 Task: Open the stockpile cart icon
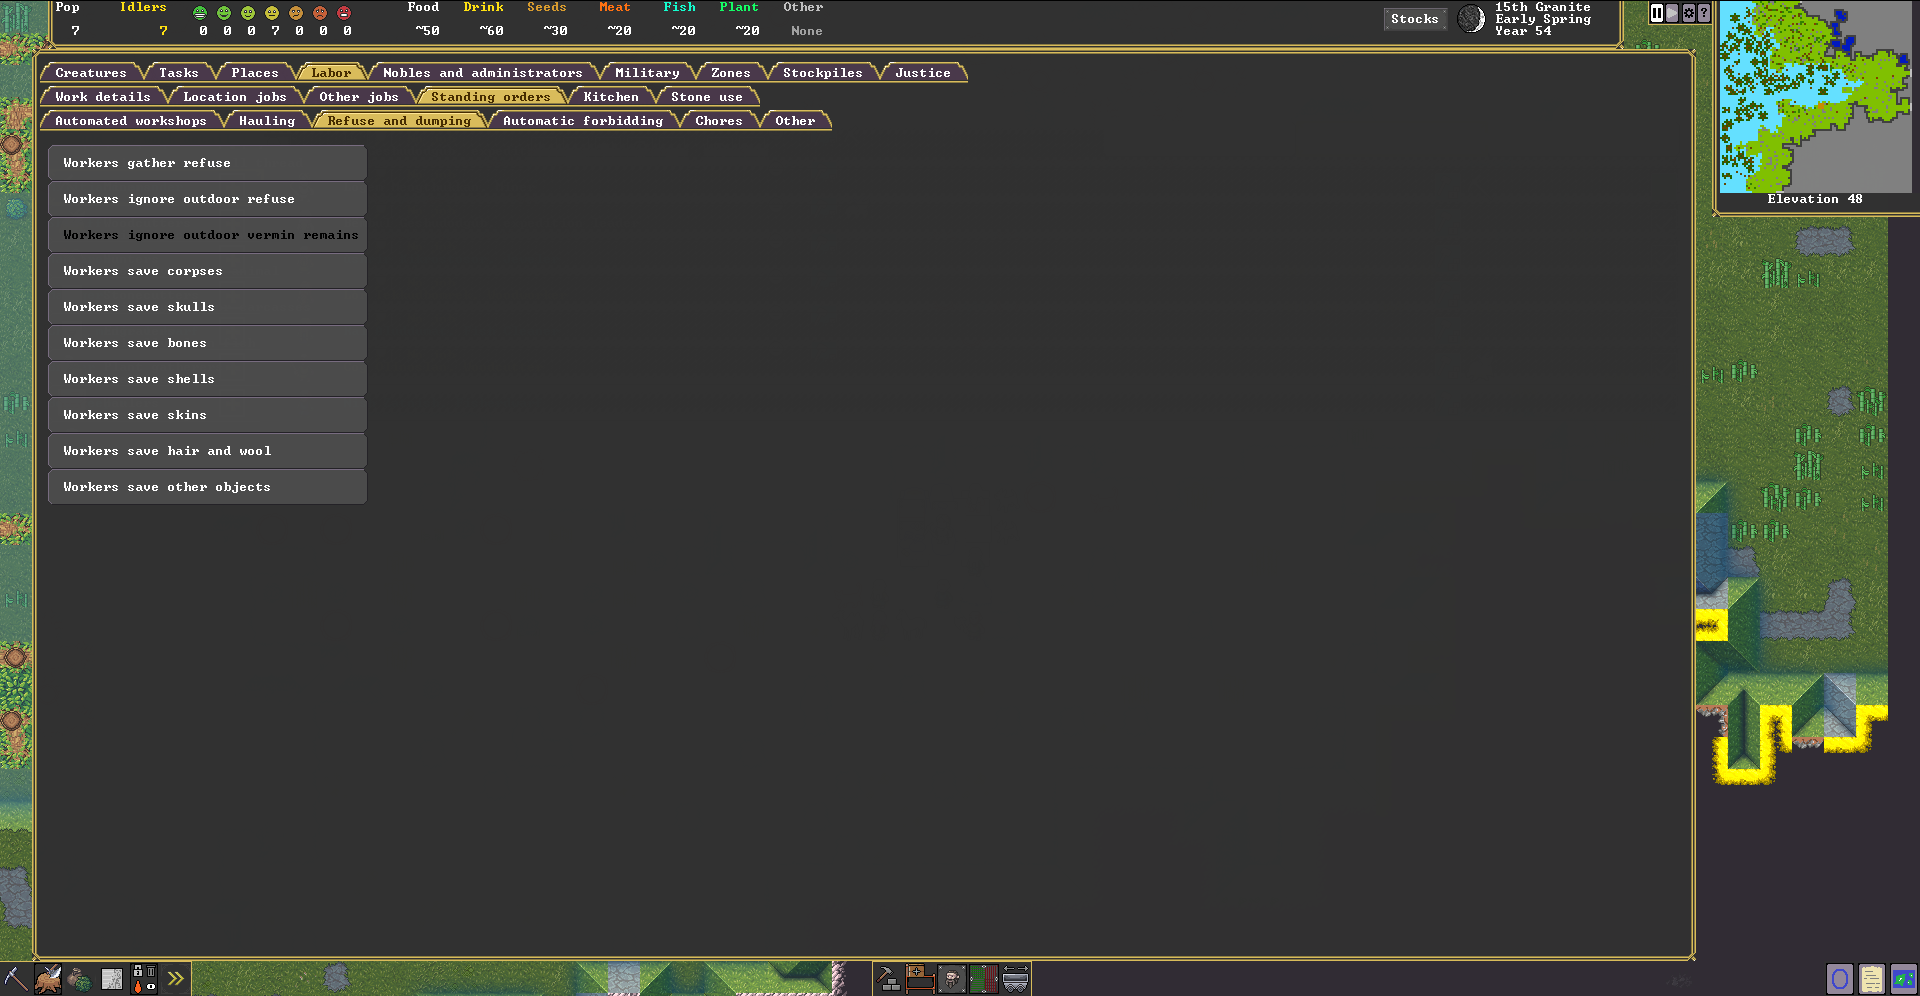point(1015,979)
